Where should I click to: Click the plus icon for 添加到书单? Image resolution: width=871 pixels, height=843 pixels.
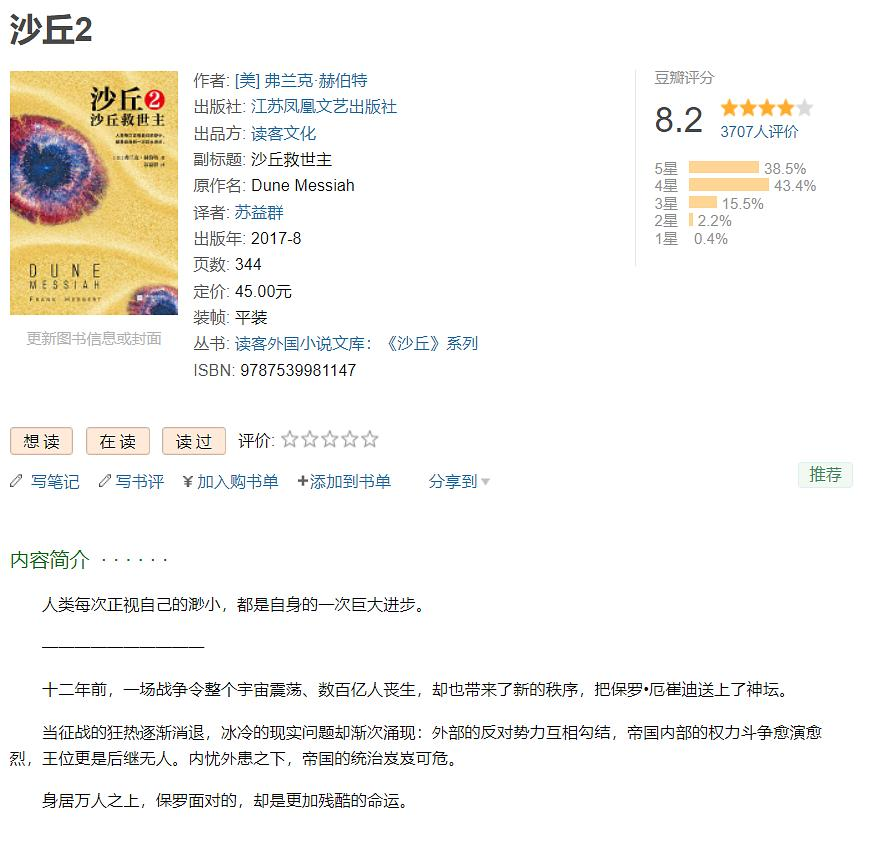pos(303,481)
